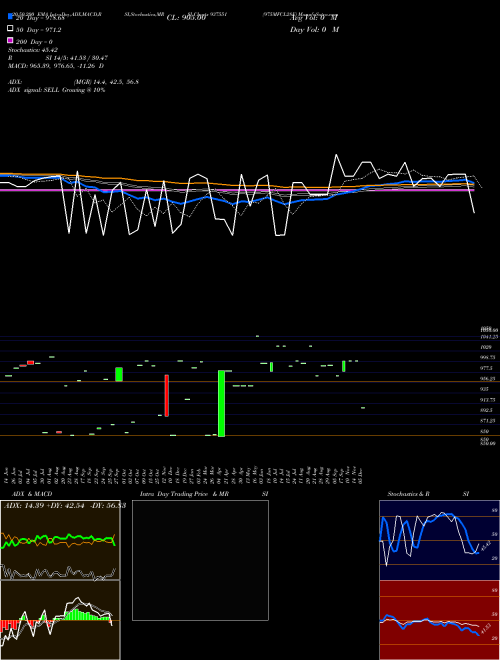Click the 1020 price axis label
500x660 pixels.
(x=486, y=347)
